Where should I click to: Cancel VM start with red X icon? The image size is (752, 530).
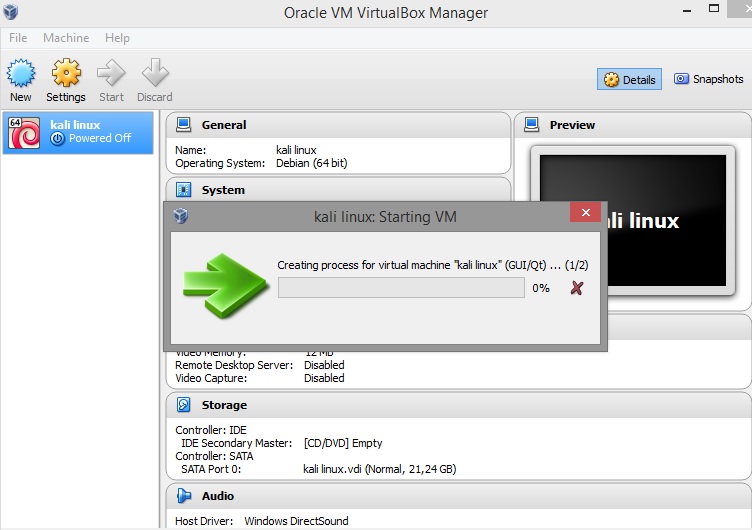click(577, 288)
